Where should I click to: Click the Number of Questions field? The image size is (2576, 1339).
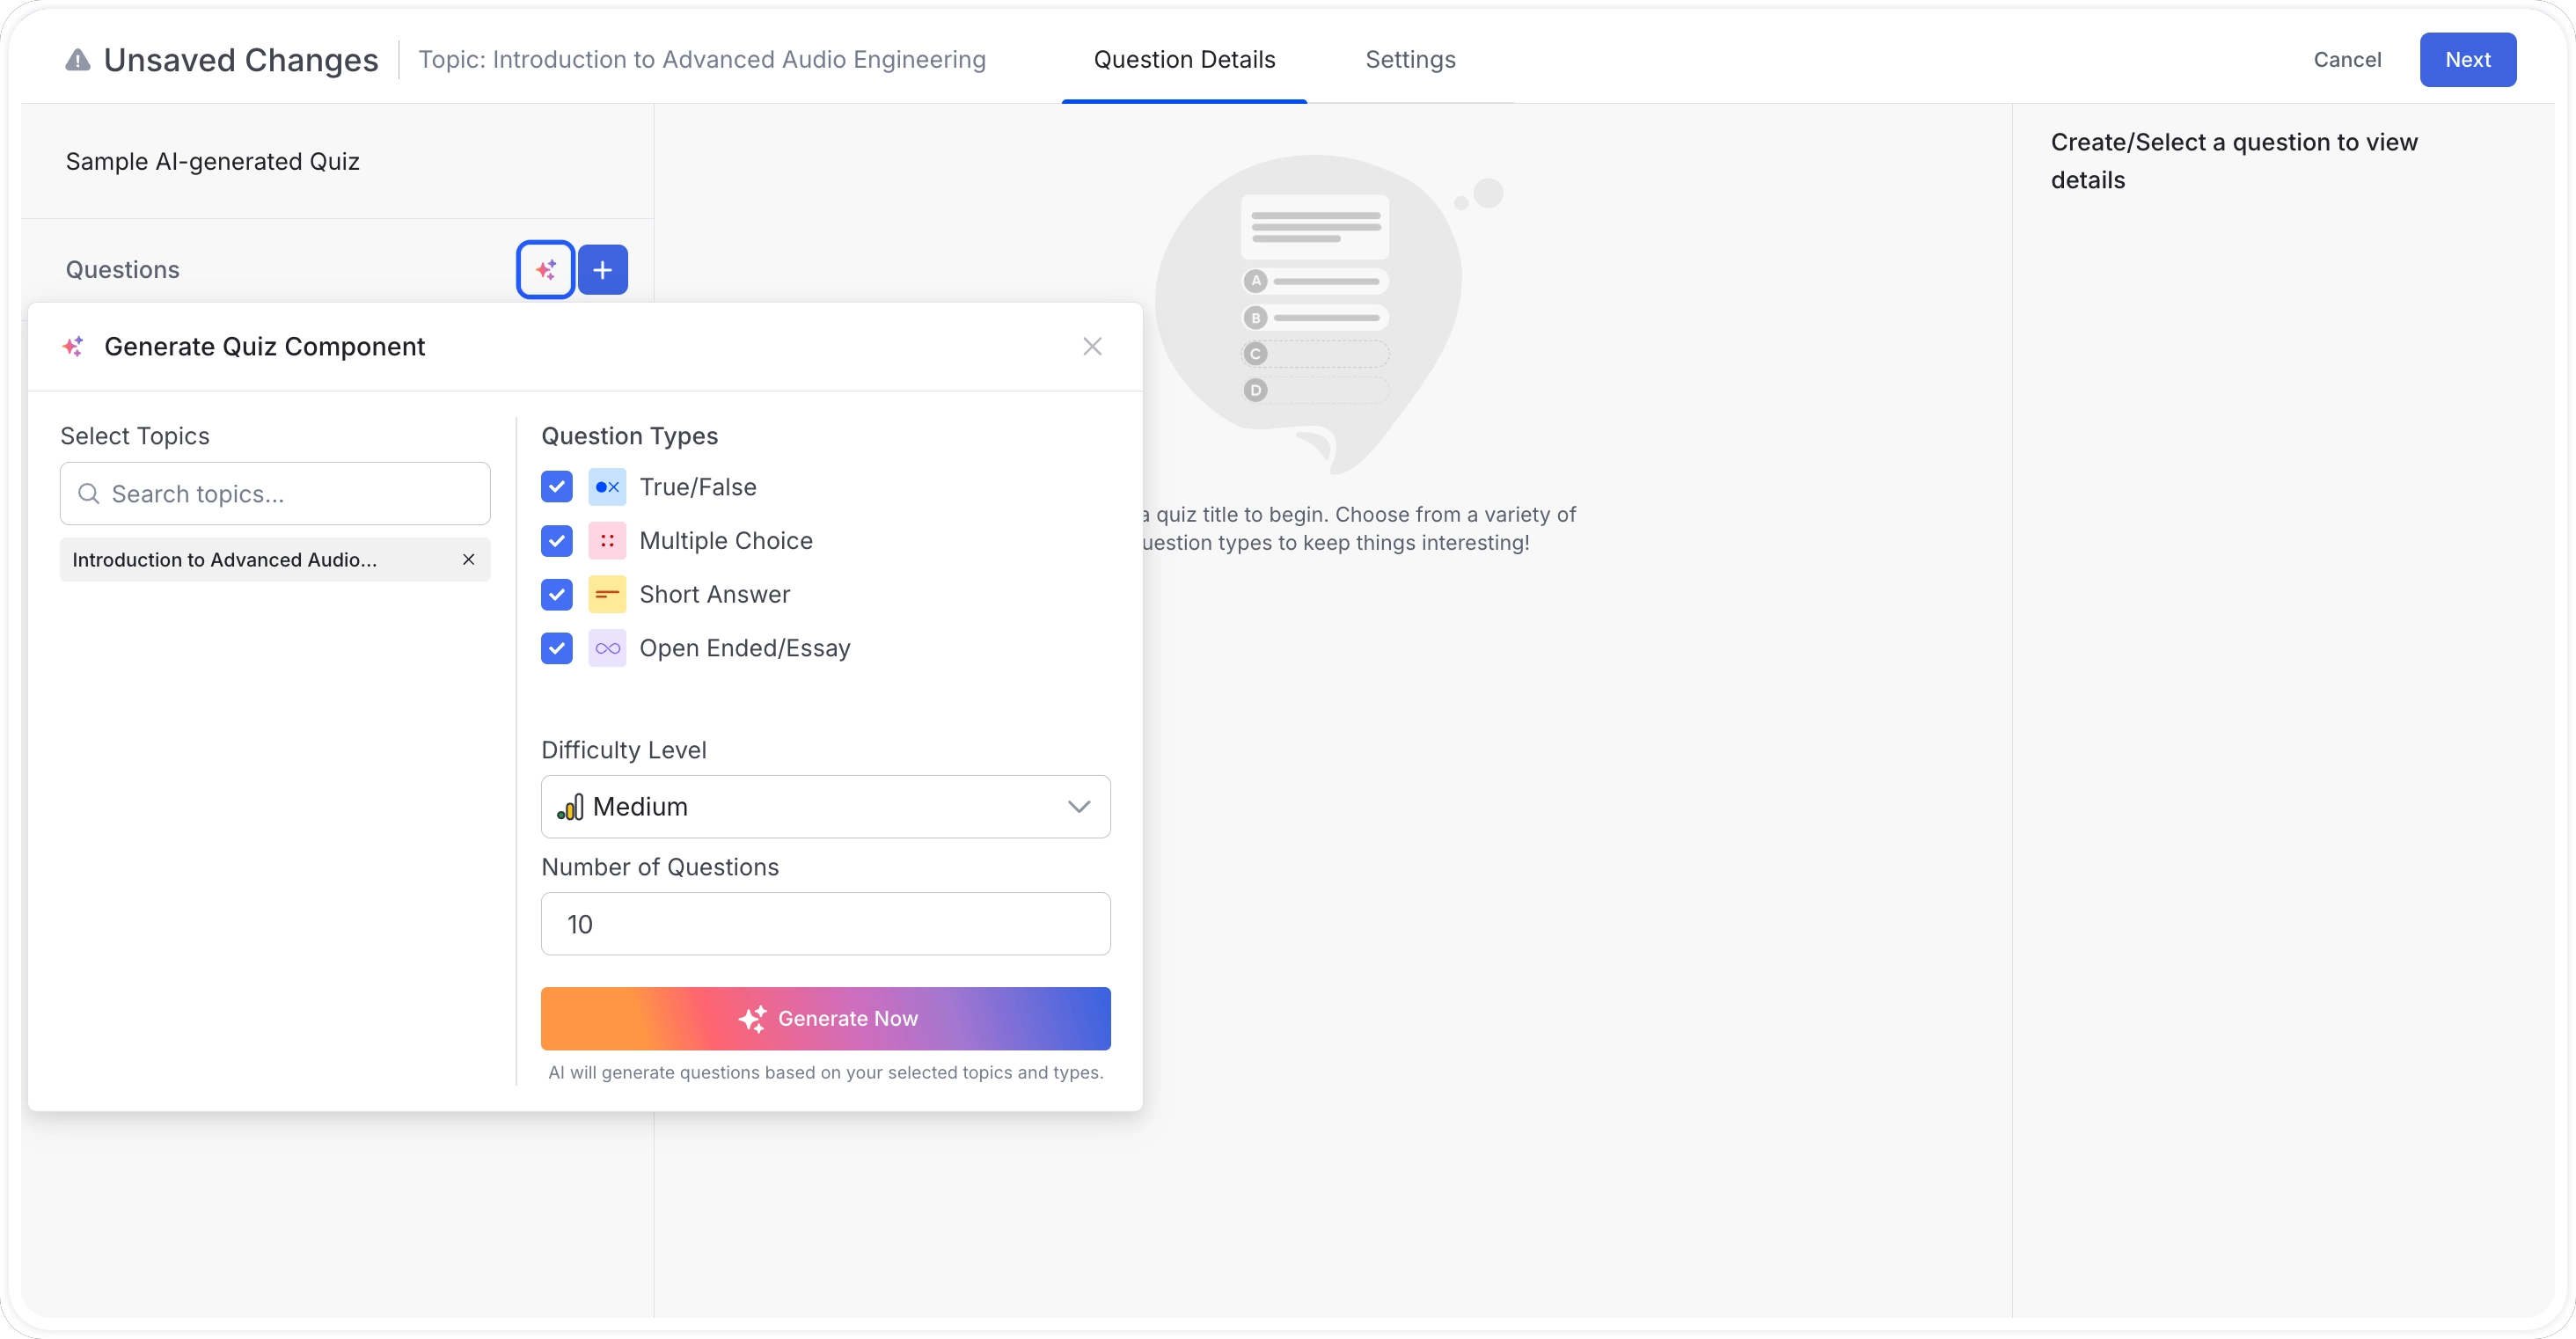[825, 924]
